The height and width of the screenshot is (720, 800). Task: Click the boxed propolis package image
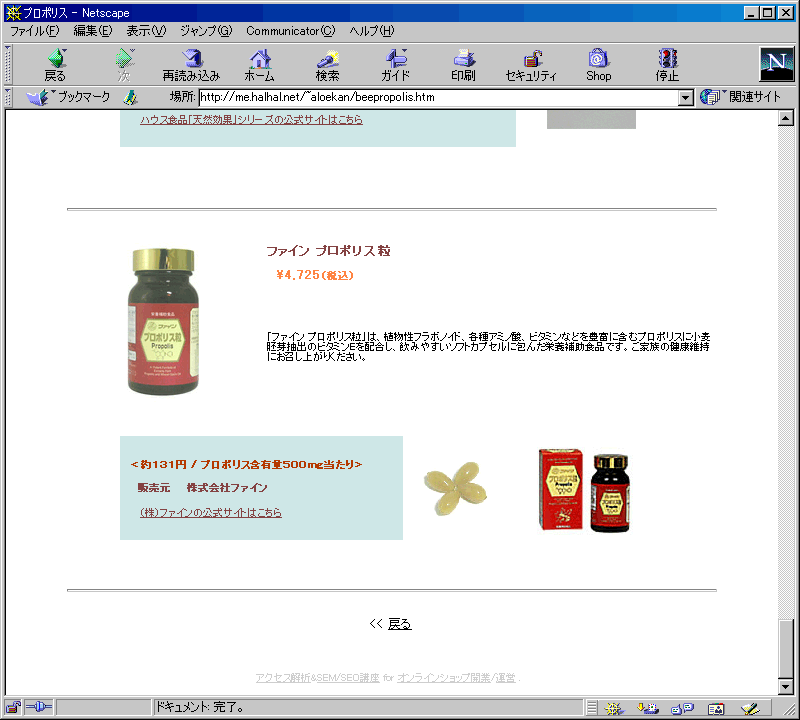click(584, 490)
